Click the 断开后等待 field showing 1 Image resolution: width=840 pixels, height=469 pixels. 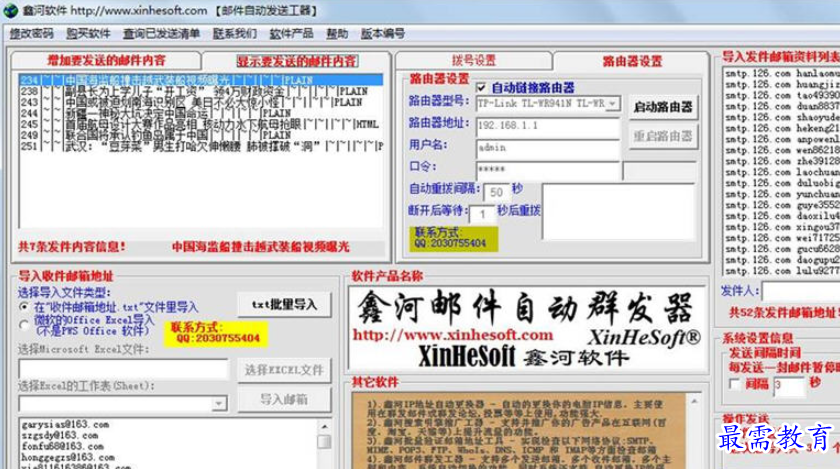[x=482, y=214]
